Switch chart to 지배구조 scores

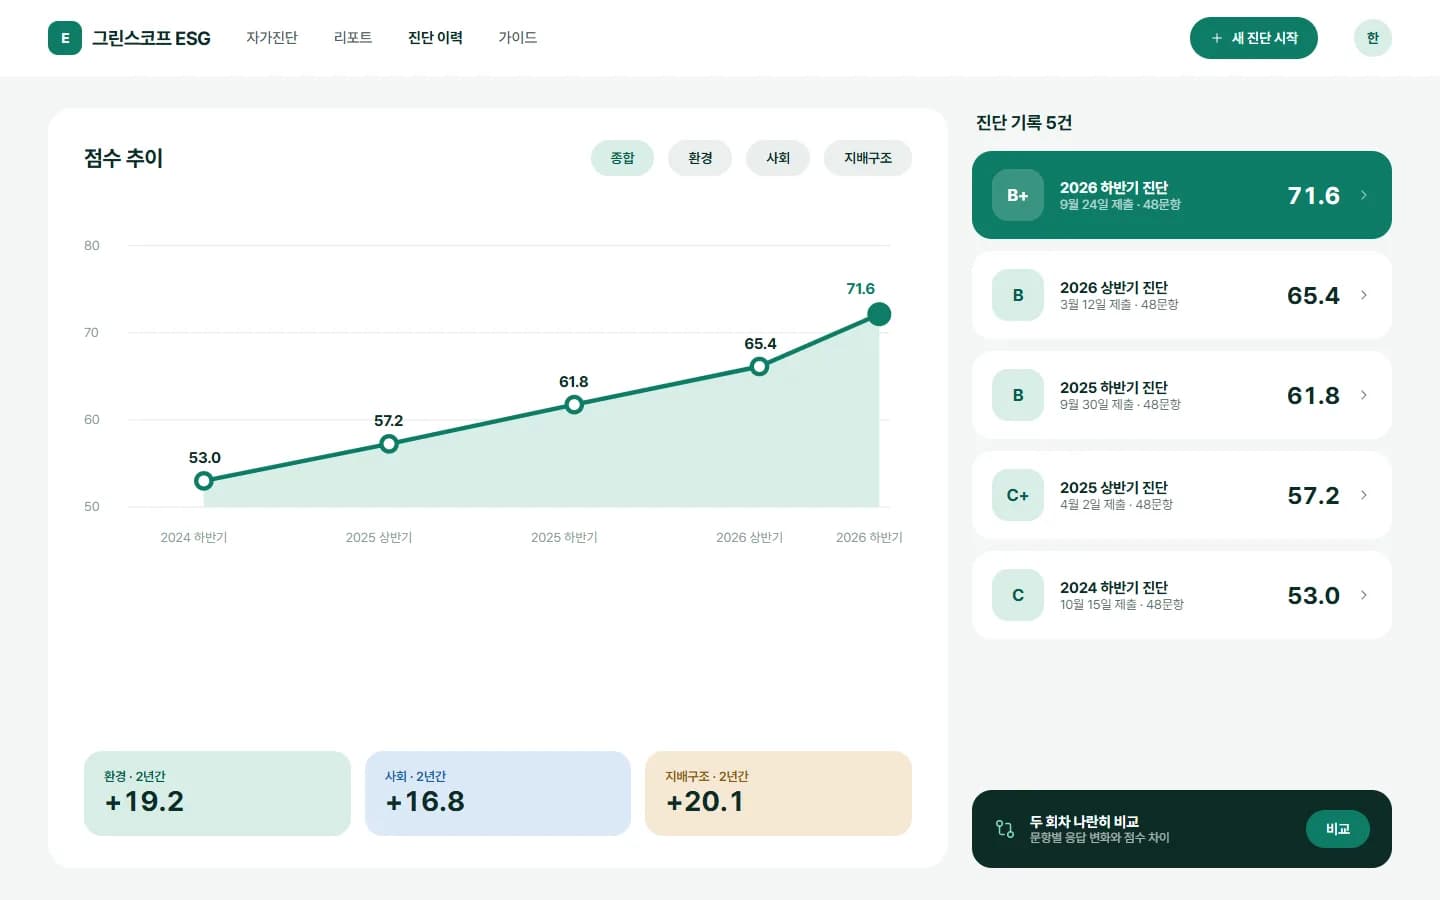pyautogui.click(x=868, y=158)
